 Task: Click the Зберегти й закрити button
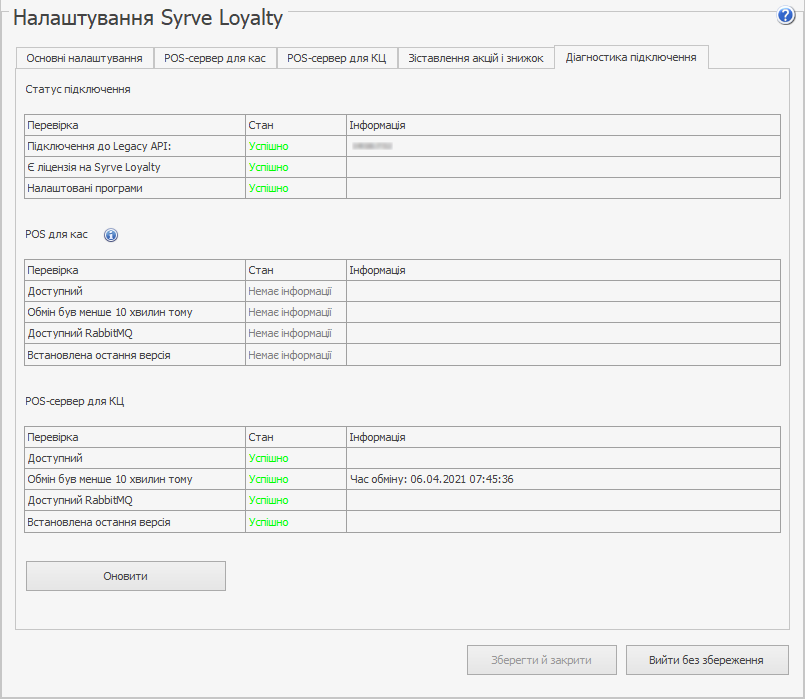542,660
